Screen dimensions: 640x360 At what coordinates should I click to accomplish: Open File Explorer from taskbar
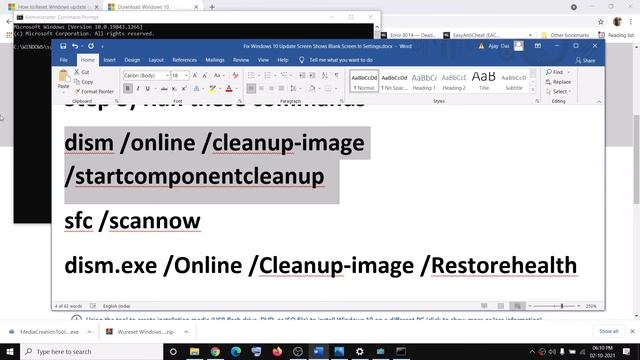pyautogui.click(x=194, y=351)
